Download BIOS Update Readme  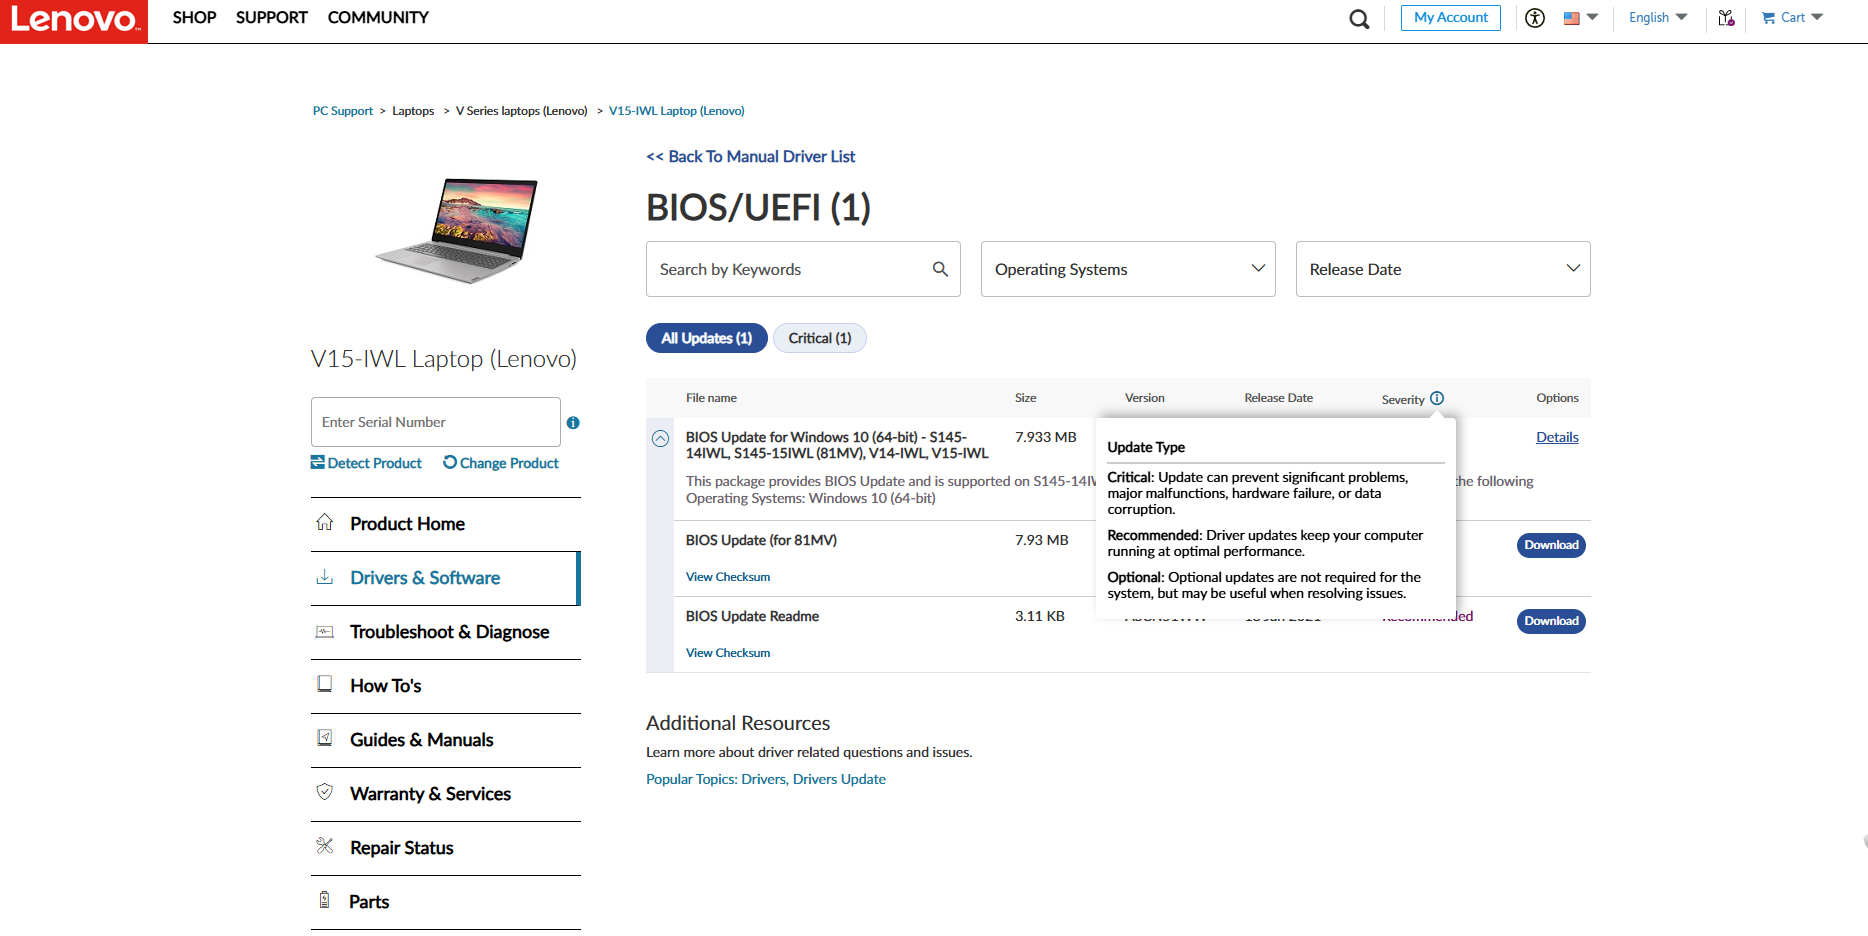coord(1551,621)
